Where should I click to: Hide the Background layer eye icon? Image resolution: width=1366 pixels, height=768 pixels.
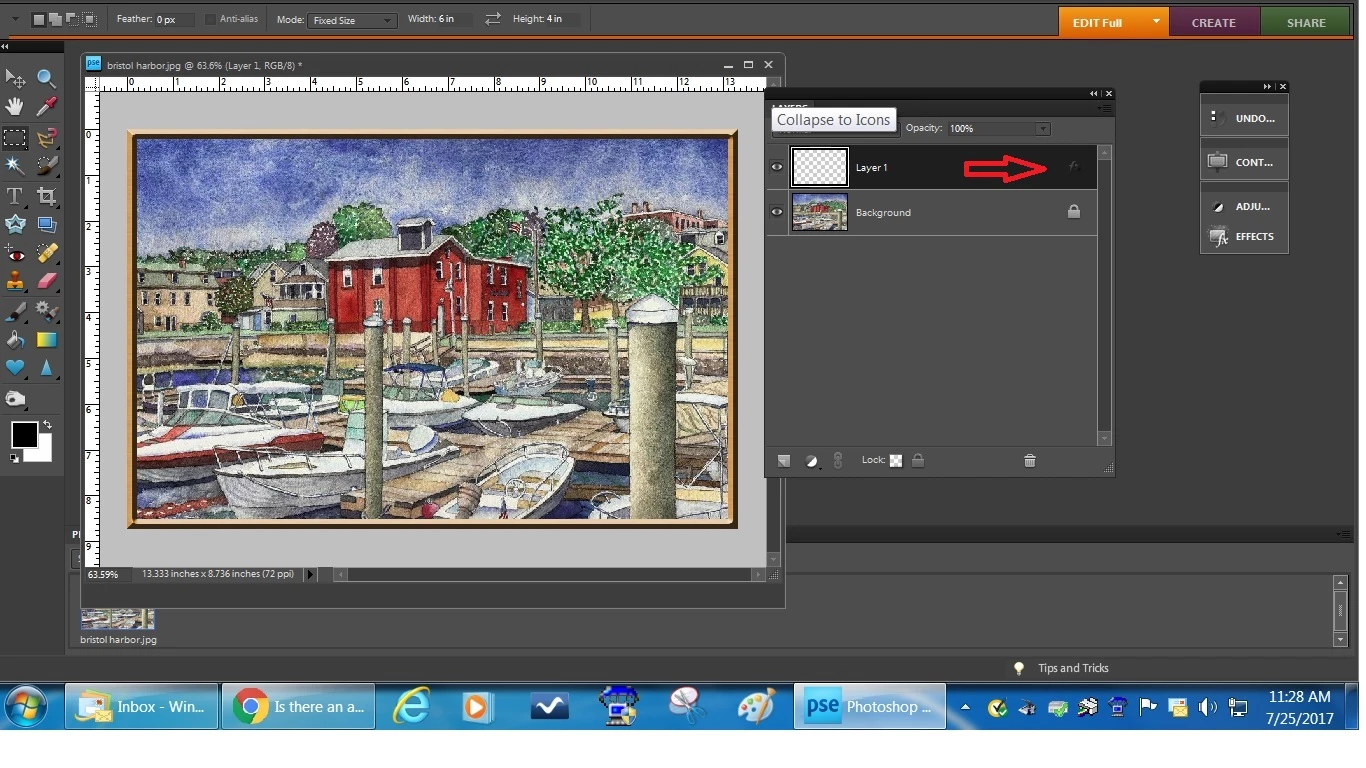[x=777, y=212]
